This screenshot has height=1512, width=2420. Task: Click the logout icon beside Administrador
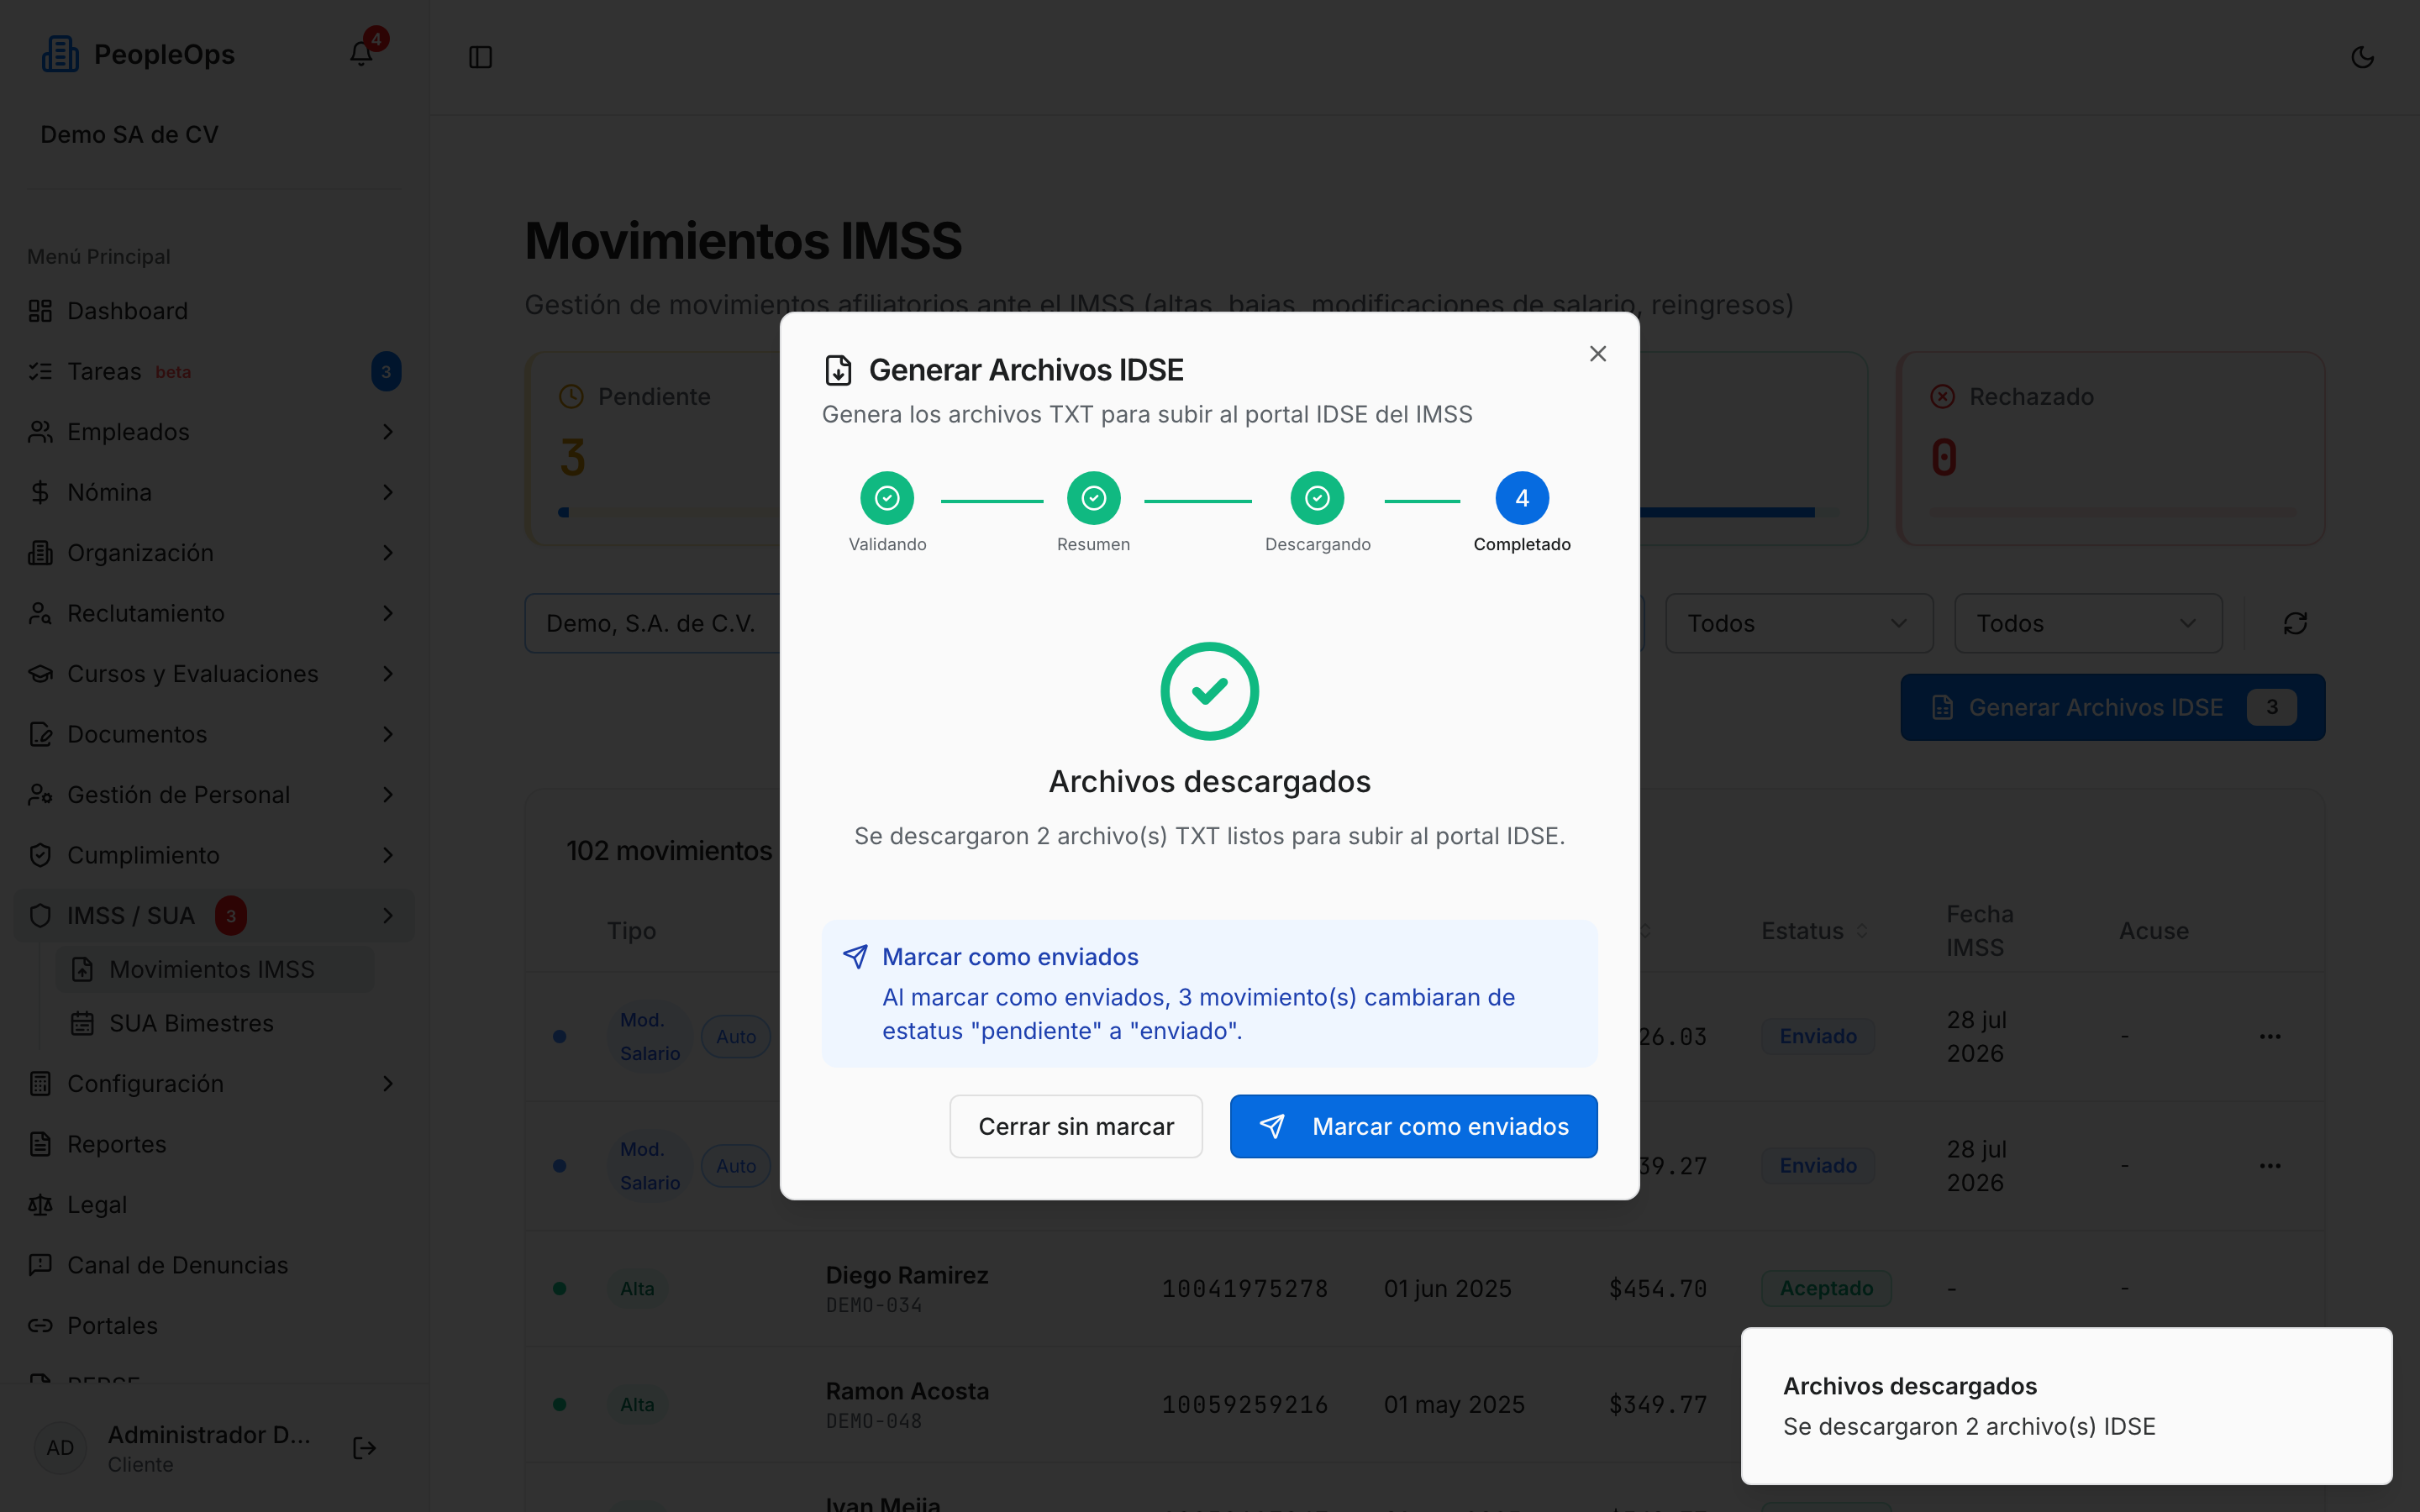click(365, 1448)
